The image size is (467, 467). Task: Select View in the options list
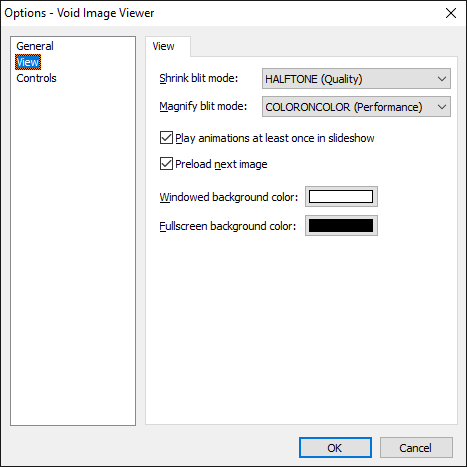coord(28,62)
